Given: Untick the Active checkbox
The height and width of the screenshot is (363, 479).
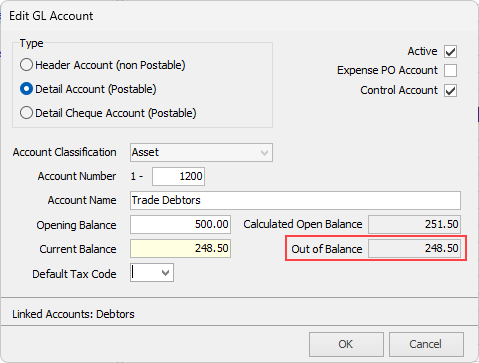Looking at the screenshot, I should pyautogui.click(x=450, y=52).
